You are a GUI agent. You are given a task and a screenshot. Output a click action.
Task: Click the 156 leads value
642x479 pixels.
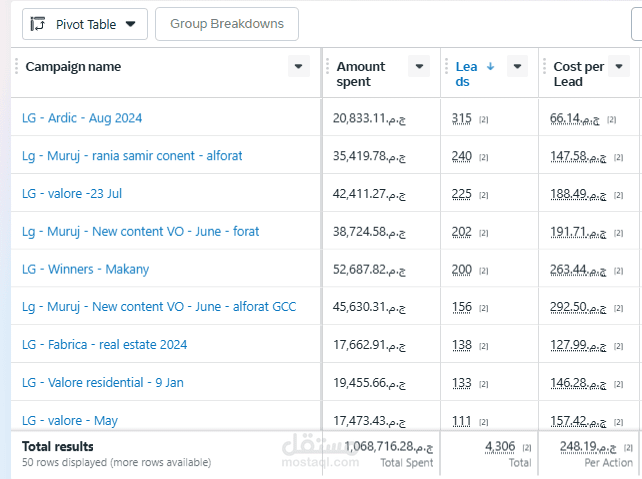tap(461, 307)
